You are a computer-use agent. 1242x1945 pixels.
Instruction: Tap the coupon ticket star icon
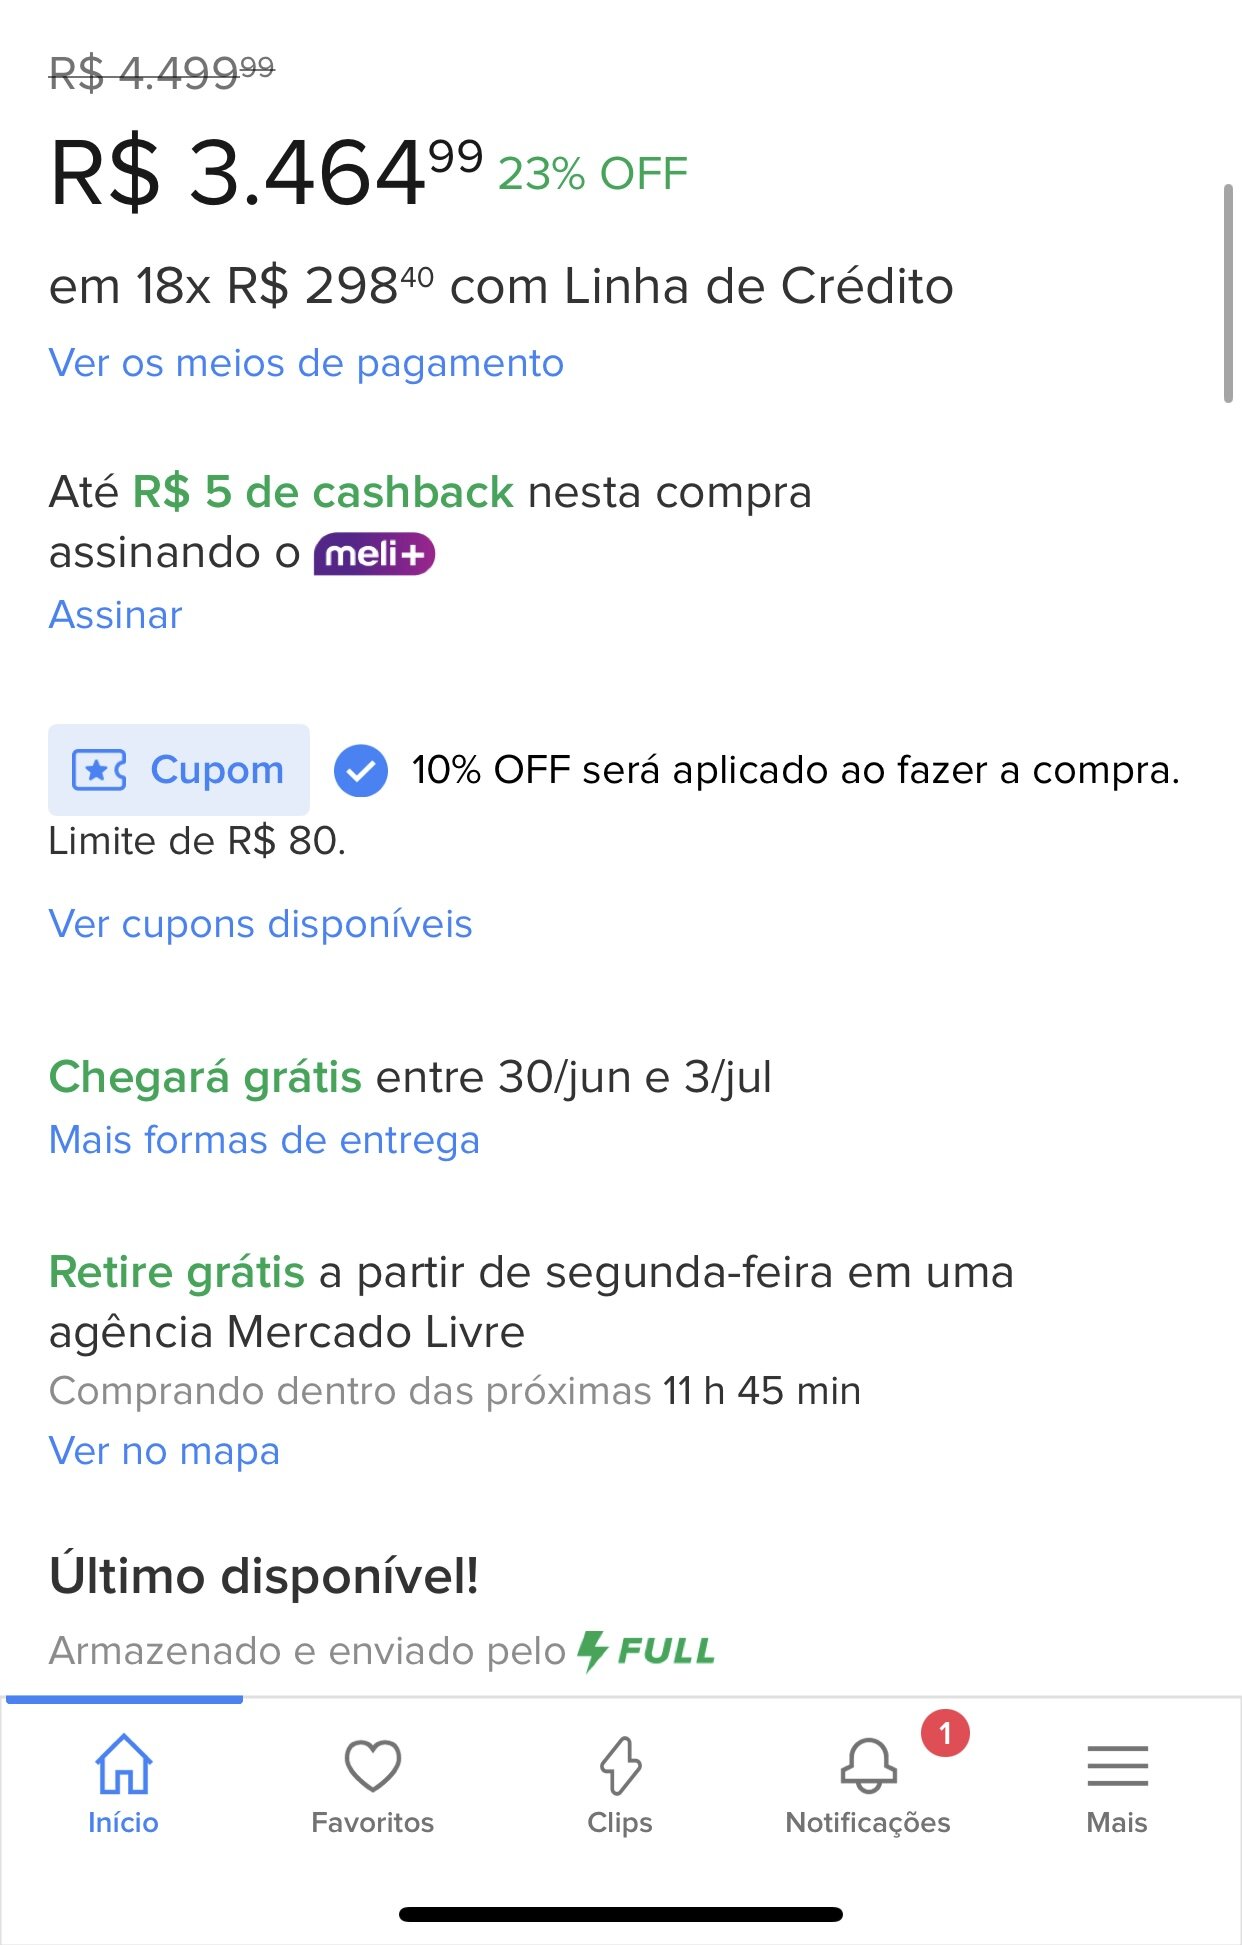pos(99,771)
